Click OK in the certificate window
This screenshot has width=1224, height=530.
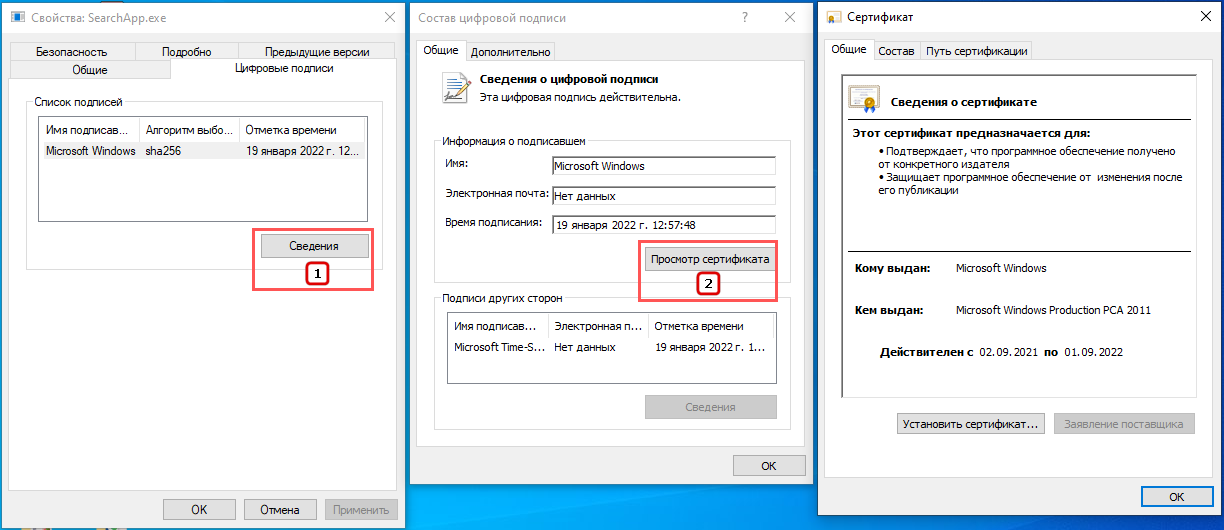[x=1177, y=497]
